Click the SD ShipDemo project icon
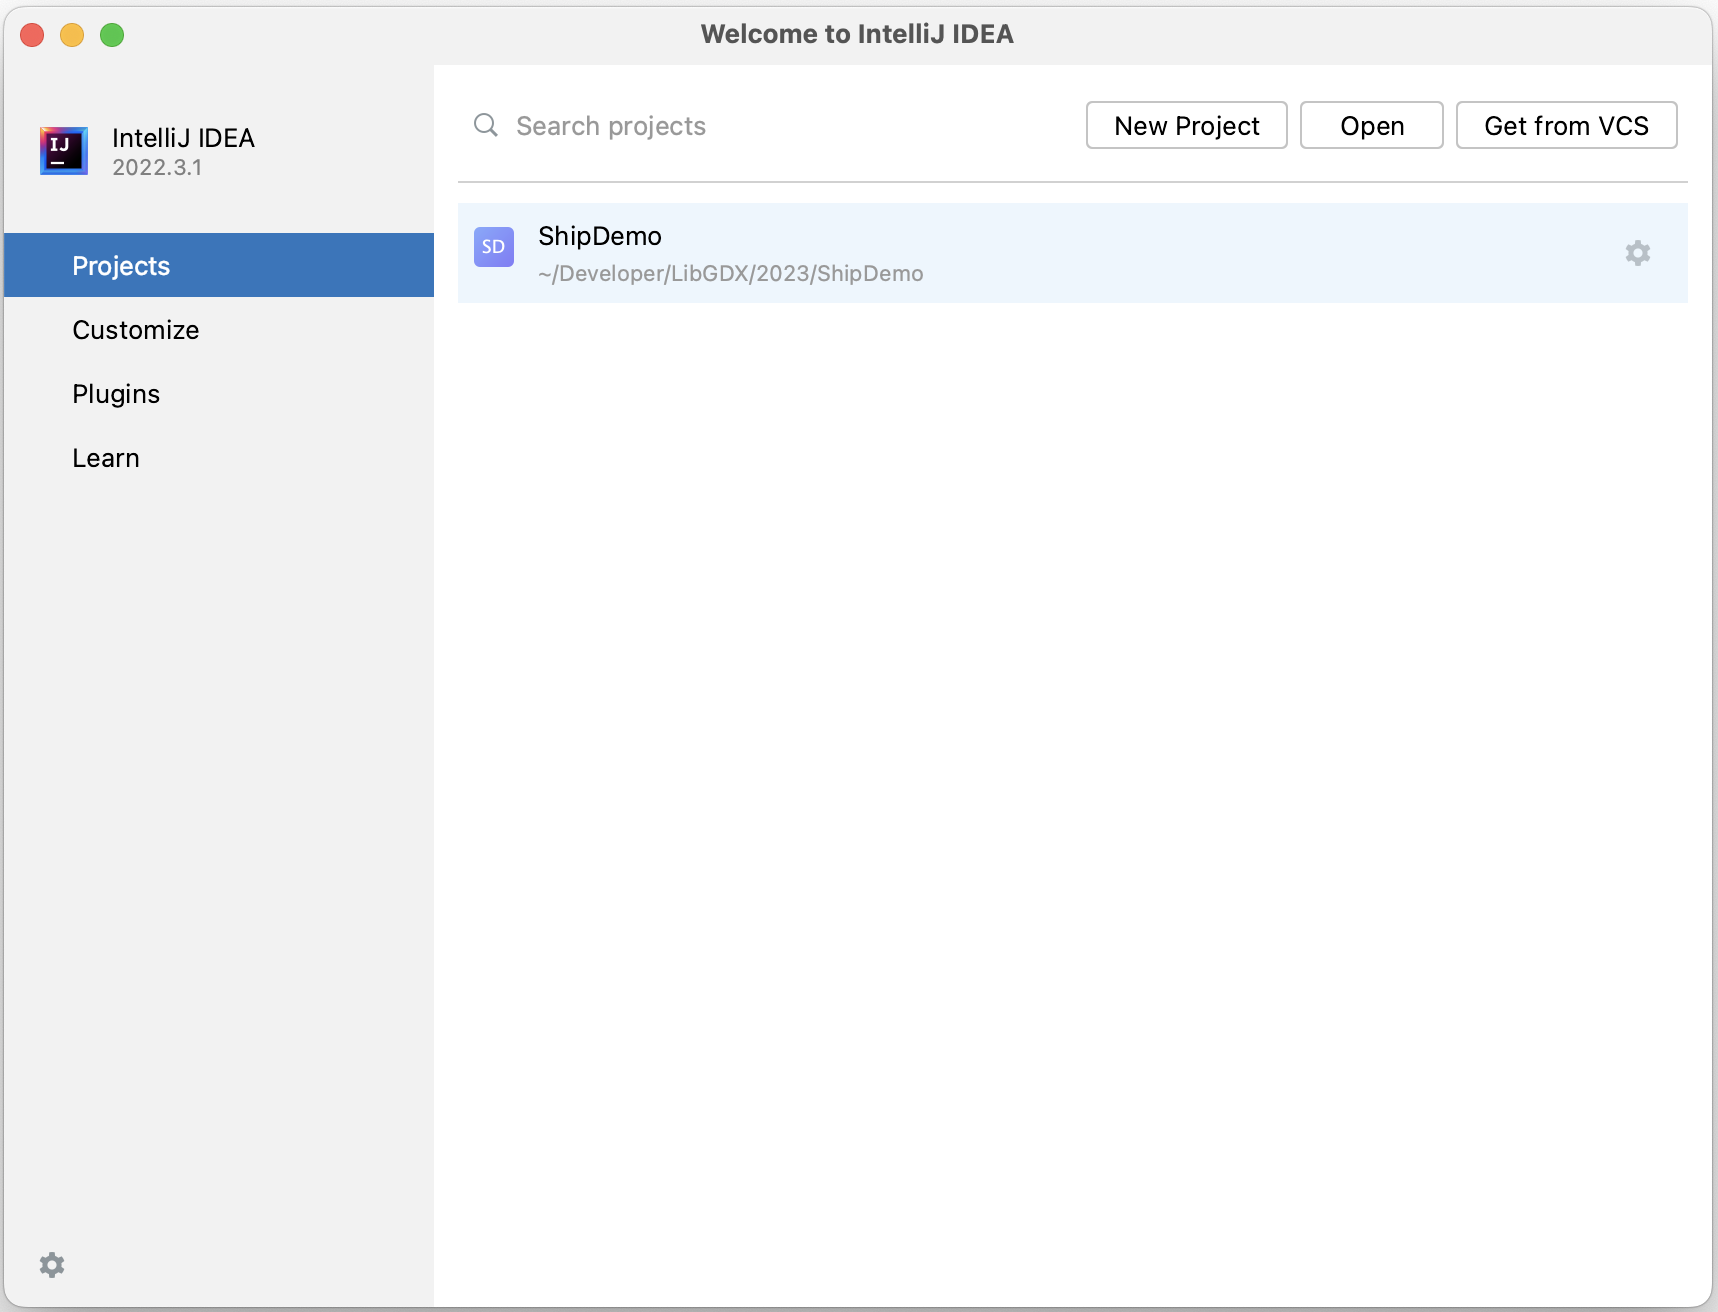This screenshot has height=1312, width=1718. [x=494, y=247]
